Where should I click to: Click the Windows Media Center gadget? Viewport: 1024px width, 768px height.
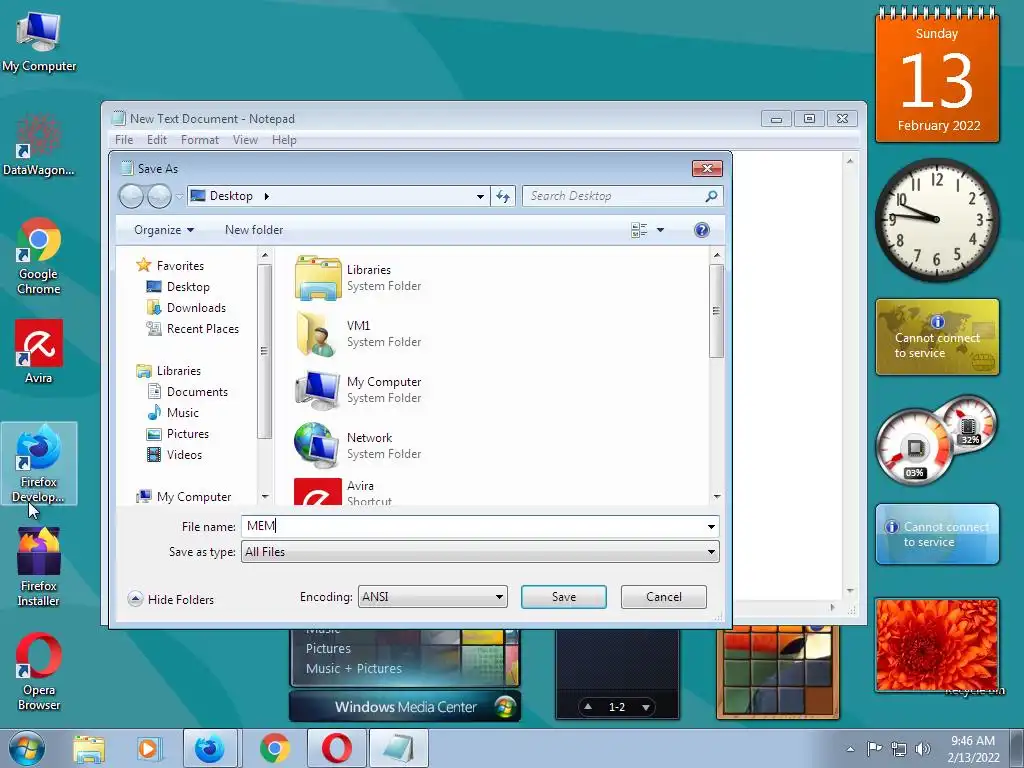point(405,675)
